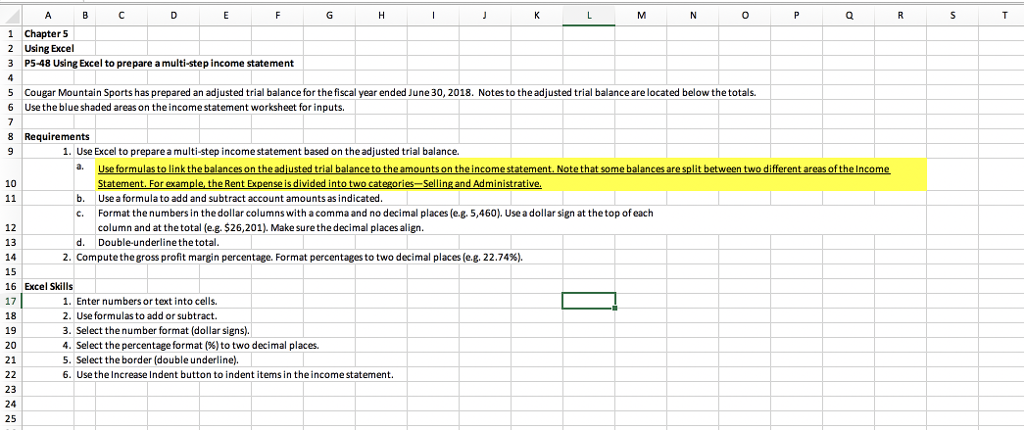1024x430 pixels.
Task: Select row 3 header
Action: point(11,63)
